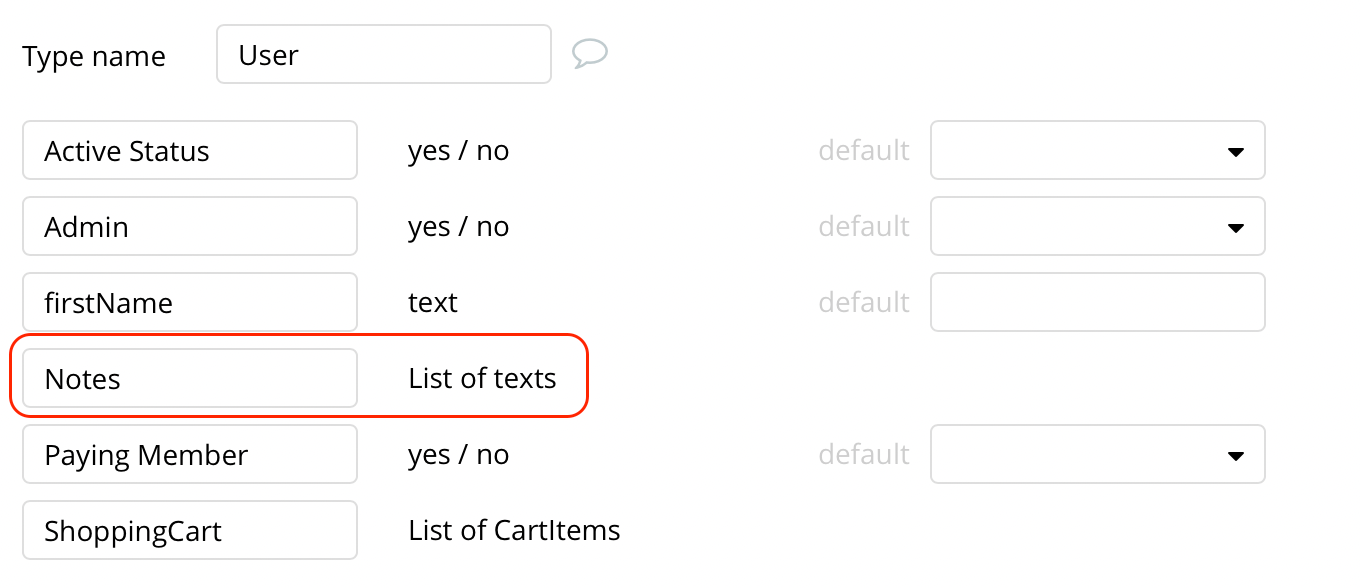Image resolution: width=1360 pixels, height=588 pixels.
Task: Click the yes / no type of Admin
Action: tap(458, 227)
